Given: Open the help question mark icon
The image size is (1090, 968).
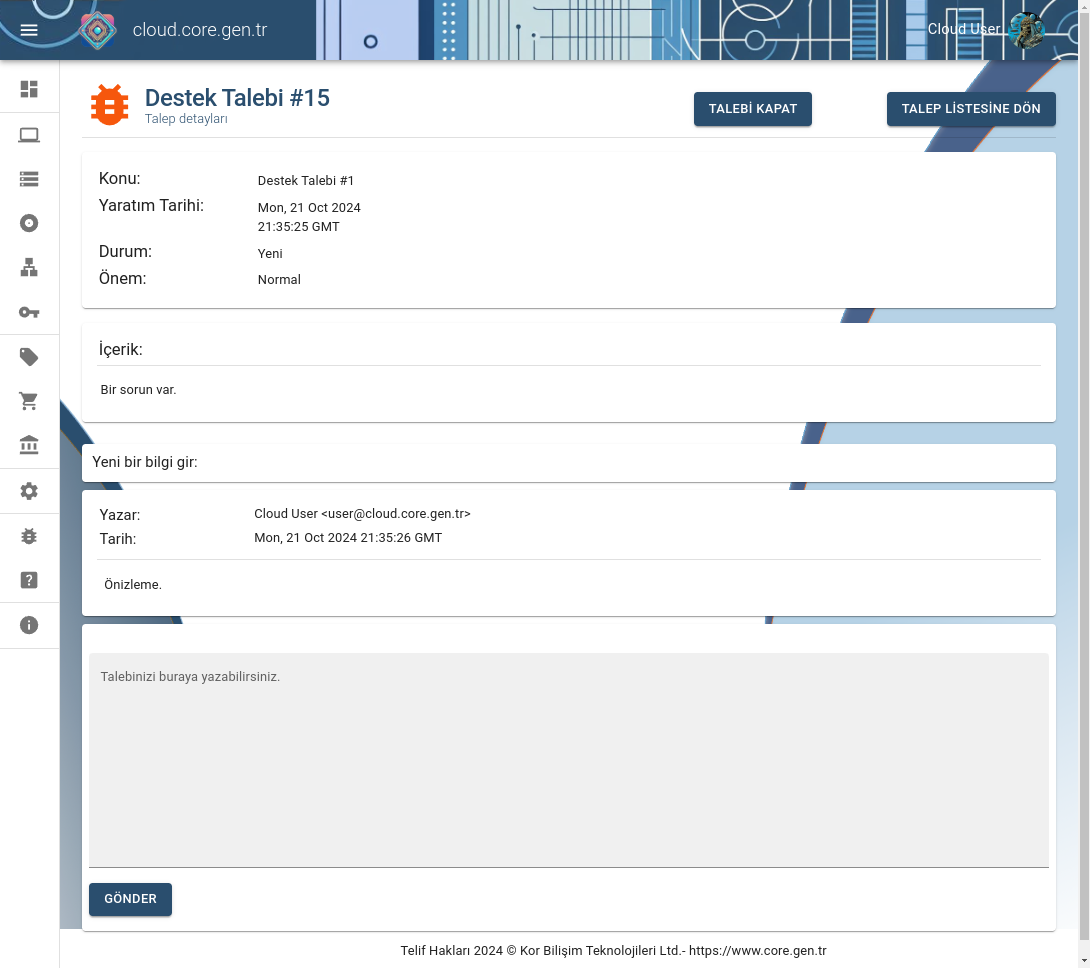Looking at the screenshot, I should click(29, 579).
